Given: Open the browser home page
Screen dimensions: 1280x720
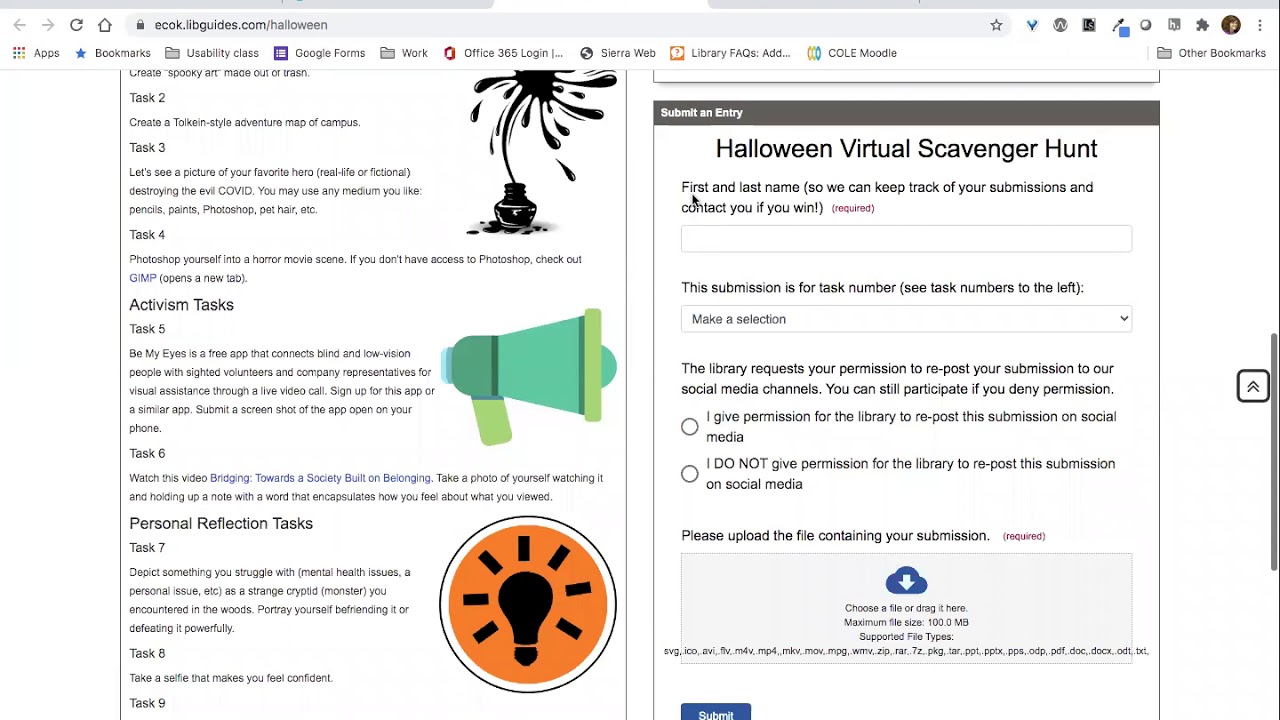Looking at the screenshot, I should 105,25.
